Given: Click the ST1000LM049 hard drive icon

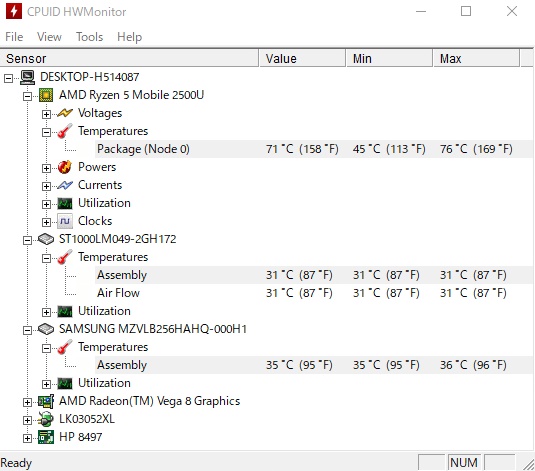Looking at the screenshot, I should point(46,239).
